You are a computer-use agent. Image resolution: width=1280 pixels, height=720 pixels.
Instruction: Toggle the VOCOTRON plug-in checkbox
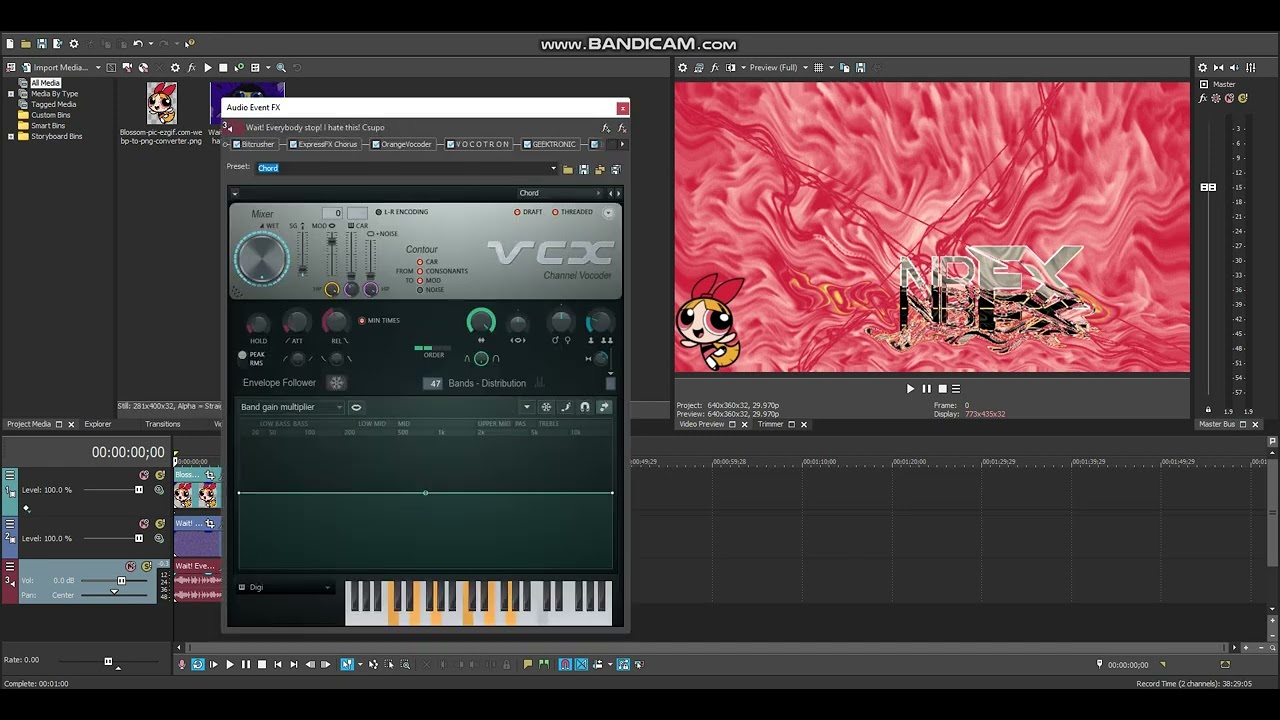451,145
